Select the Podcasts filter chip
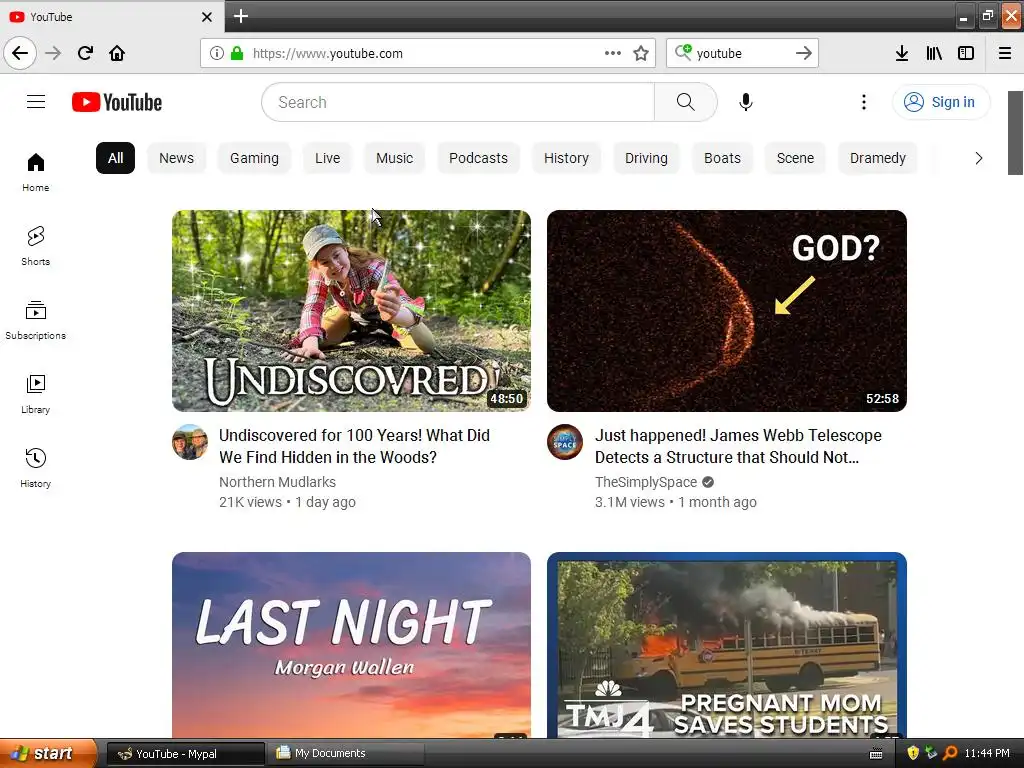The height and width of the screenshot is (768, 1024). [478, 158]
